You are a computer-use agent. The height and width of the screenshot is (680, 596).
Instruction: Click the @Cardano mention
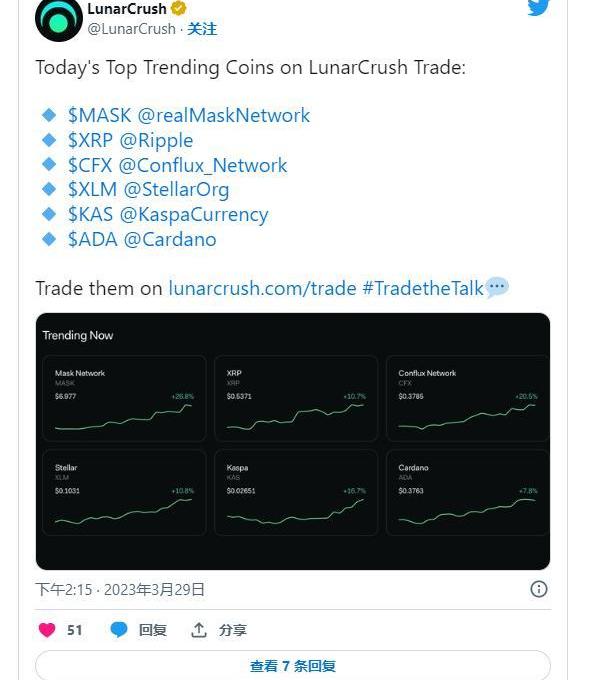pos(170,239)
